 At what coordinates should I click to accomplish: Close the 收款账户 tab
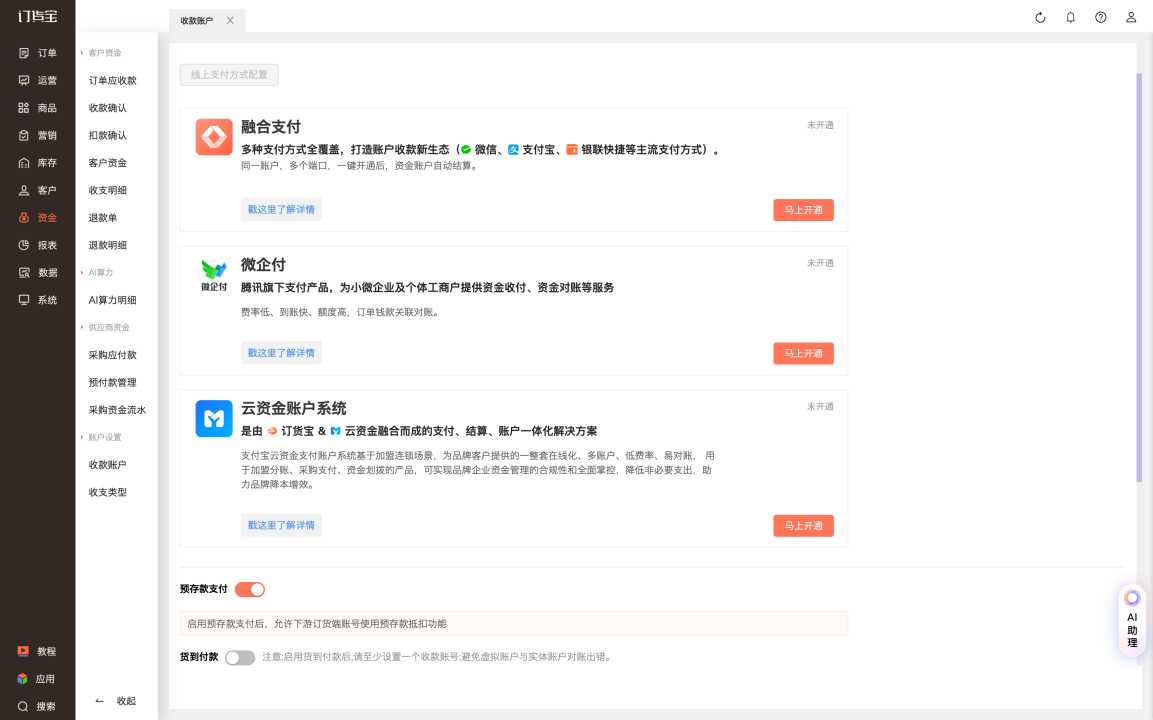(230, 20)
